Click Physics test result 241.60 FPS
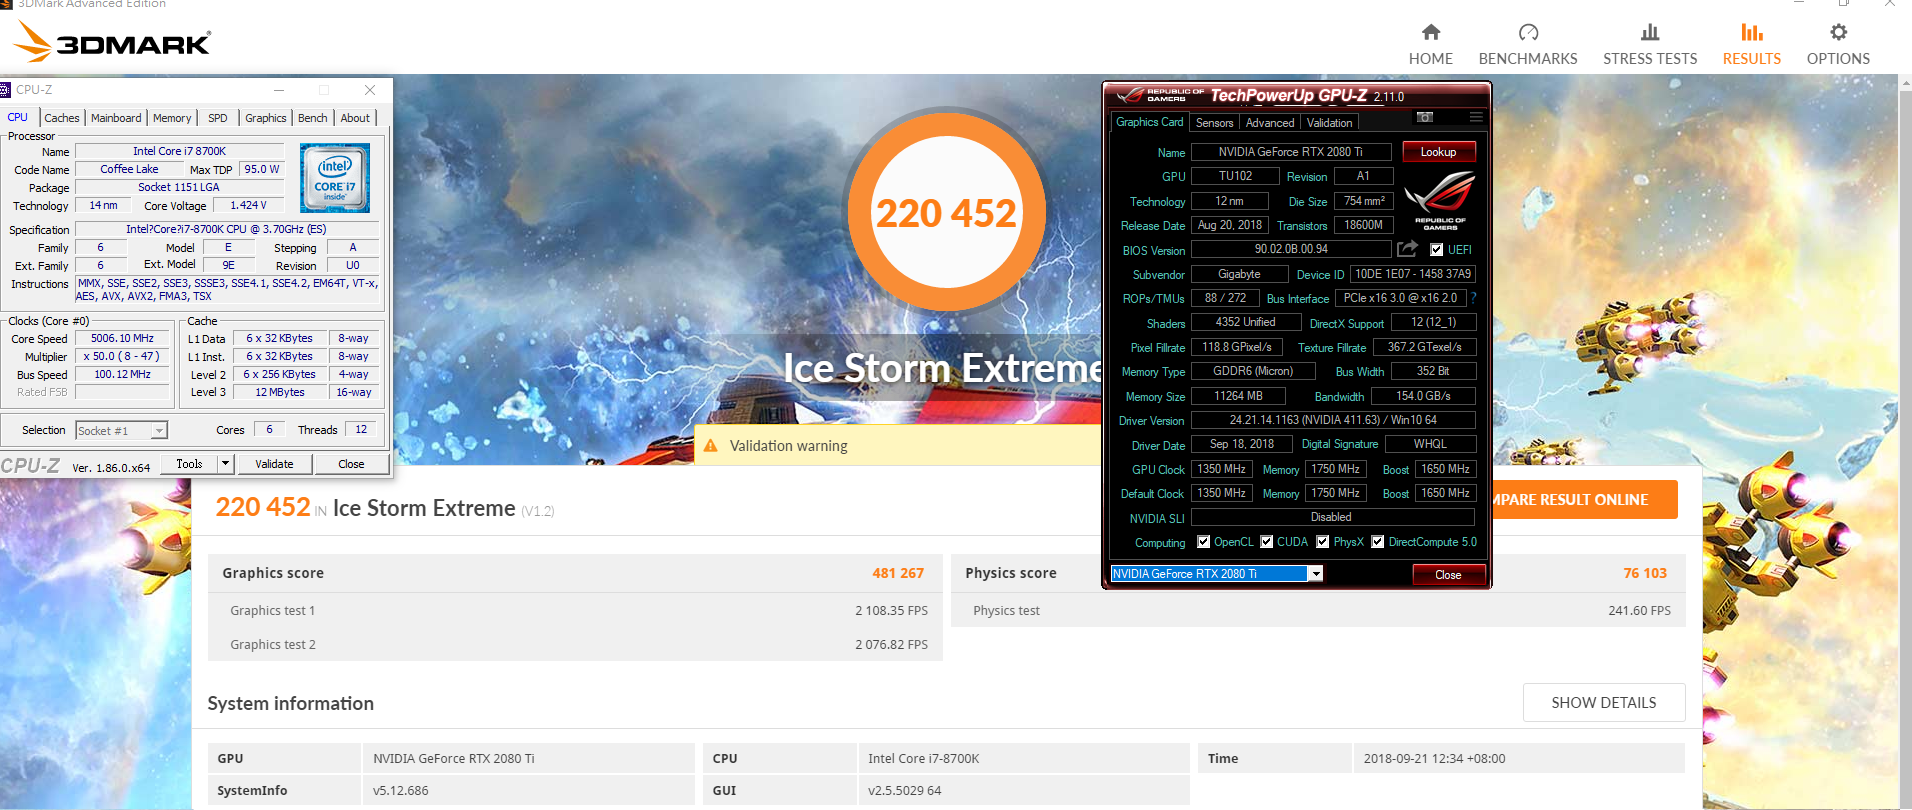This screenshot has height=810, width=1912. [1639, 610]
